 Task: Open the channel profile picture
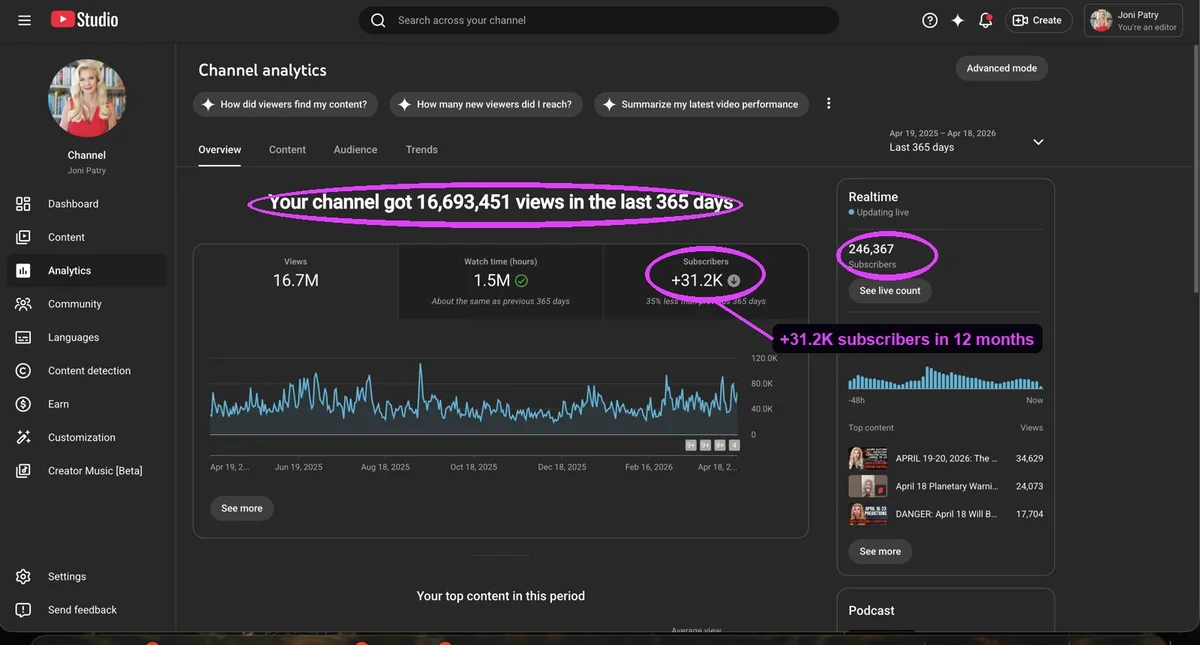pyautogui.click(x=87, y=98)
